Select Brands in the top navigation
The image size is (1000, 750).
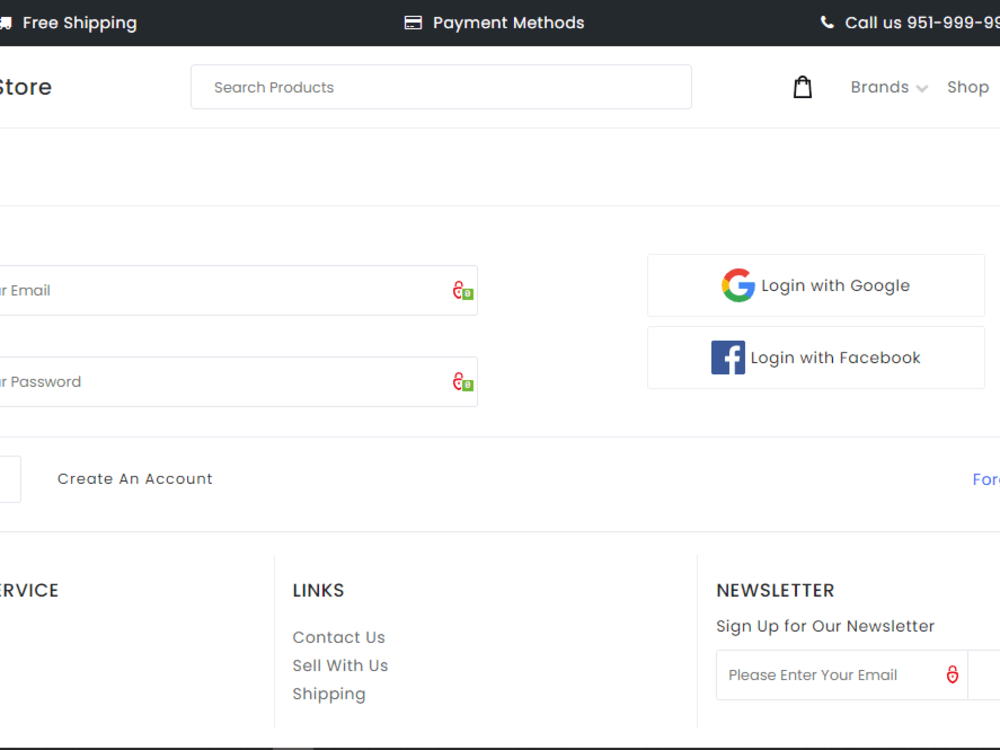pyautogui.click(x=879, y=87)
